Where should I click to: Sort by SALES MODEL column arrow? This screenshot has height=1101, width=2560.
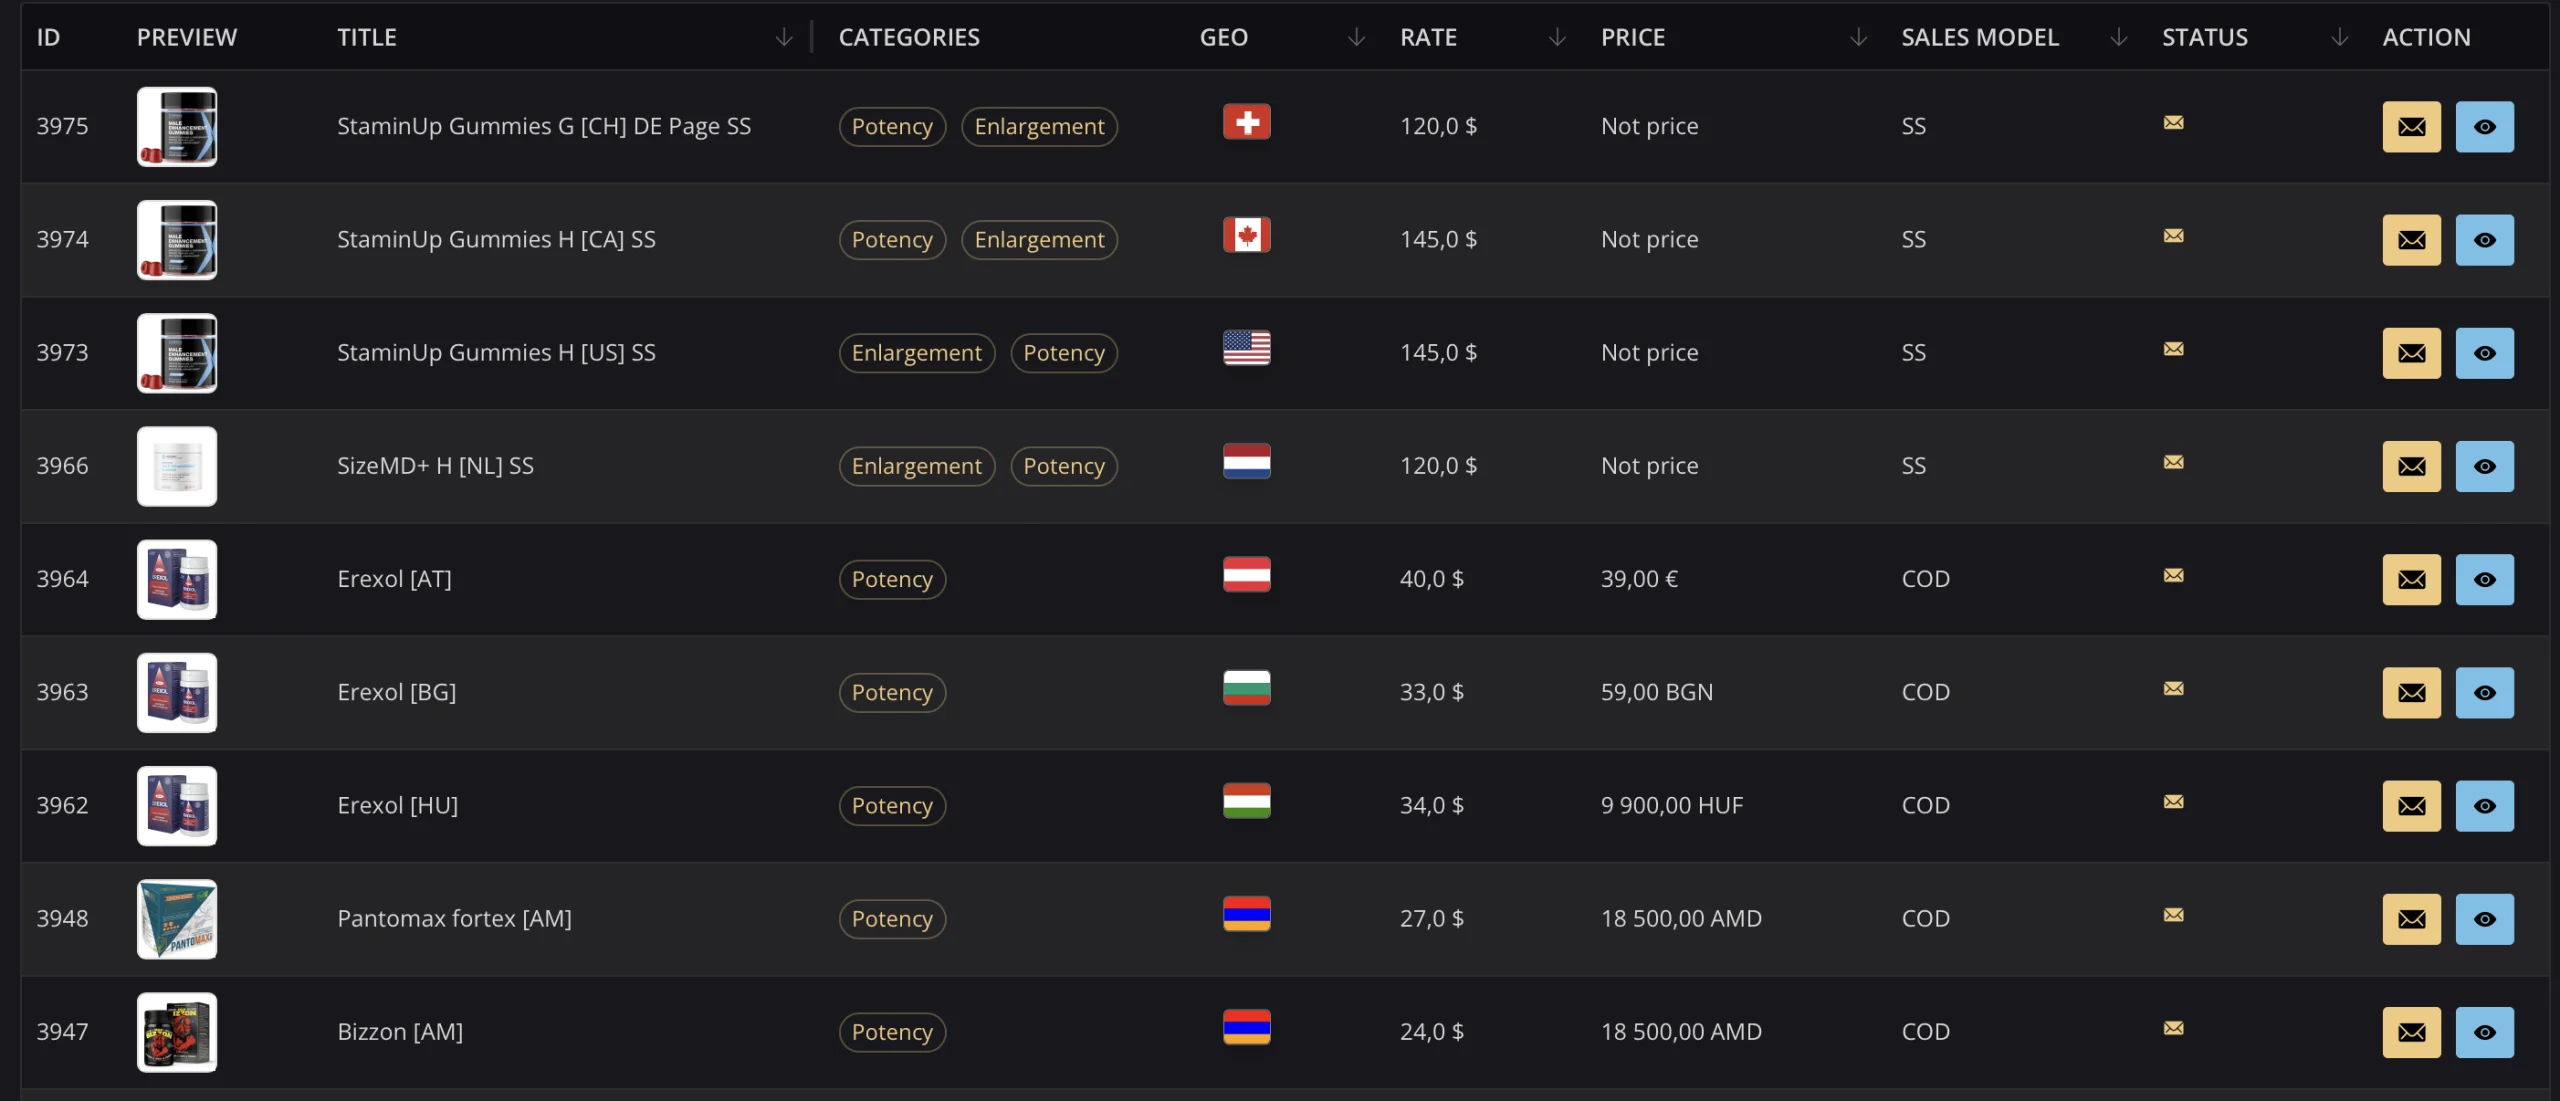click(2118, 37)
